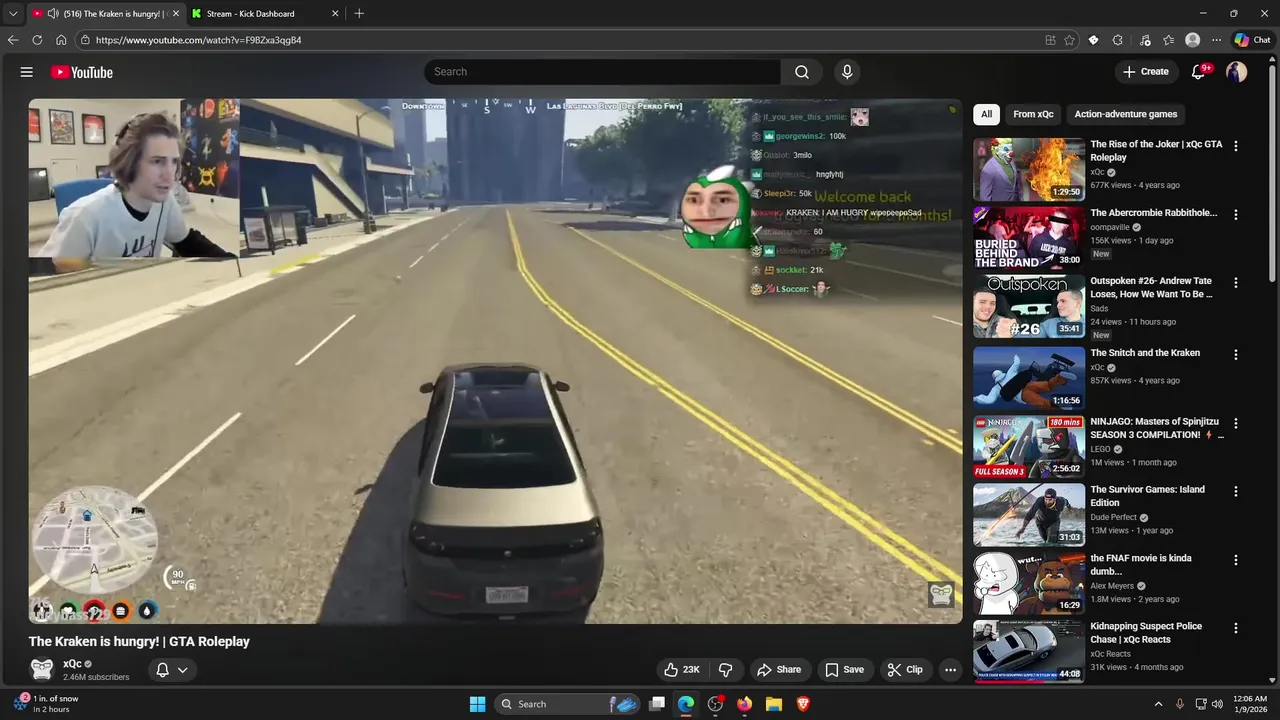Add this page to favorites star
Screen dimensions: 1280x720
click(1069, 40)
